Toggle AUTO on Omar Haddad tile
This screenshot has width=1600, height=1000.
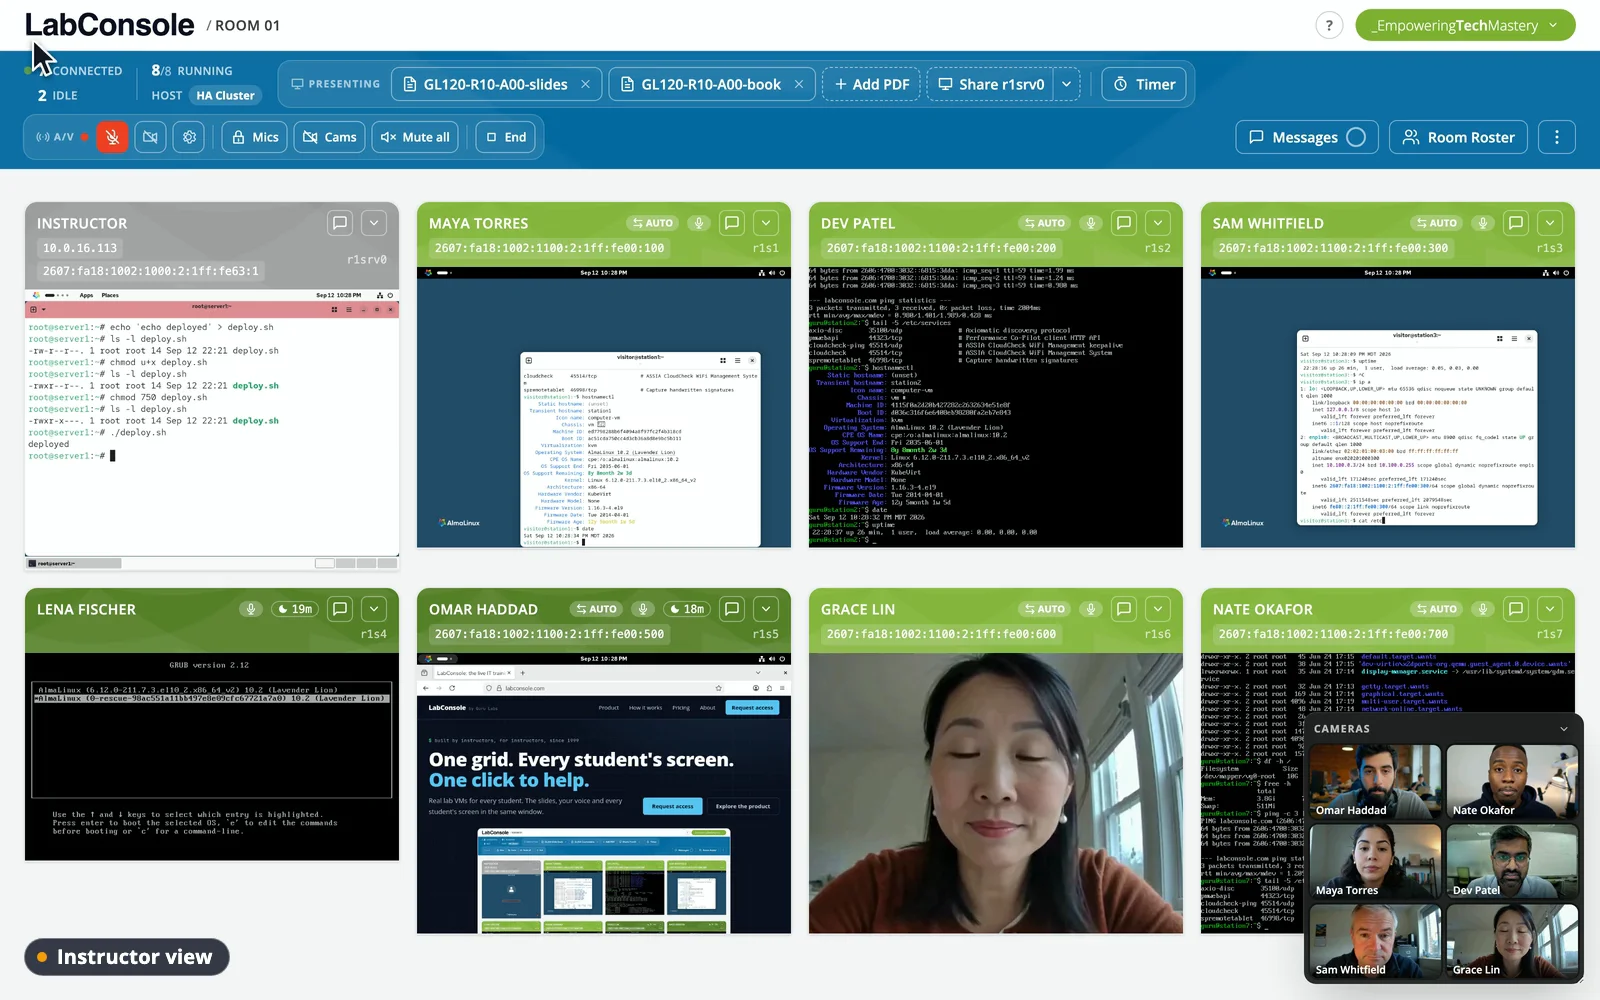[x=597, y=609]
